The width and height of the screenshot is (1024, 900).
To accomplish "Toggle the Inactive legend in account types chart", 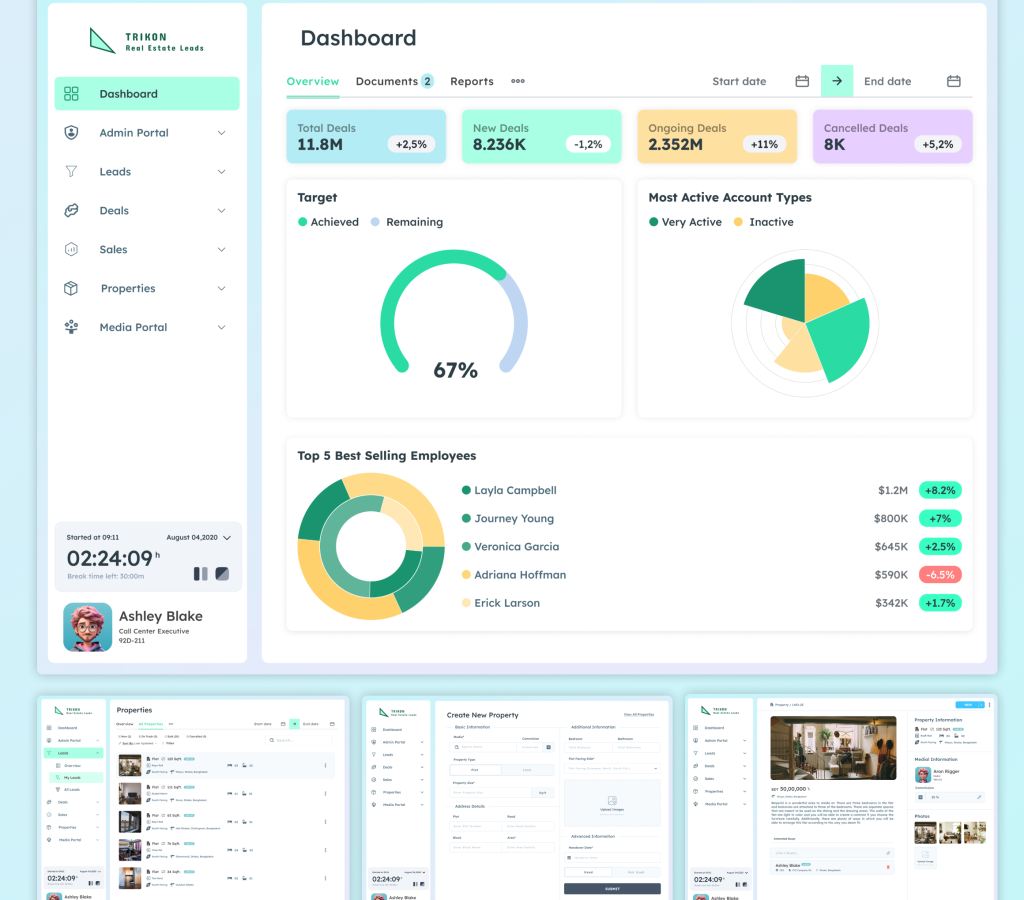I will [764, 221].
